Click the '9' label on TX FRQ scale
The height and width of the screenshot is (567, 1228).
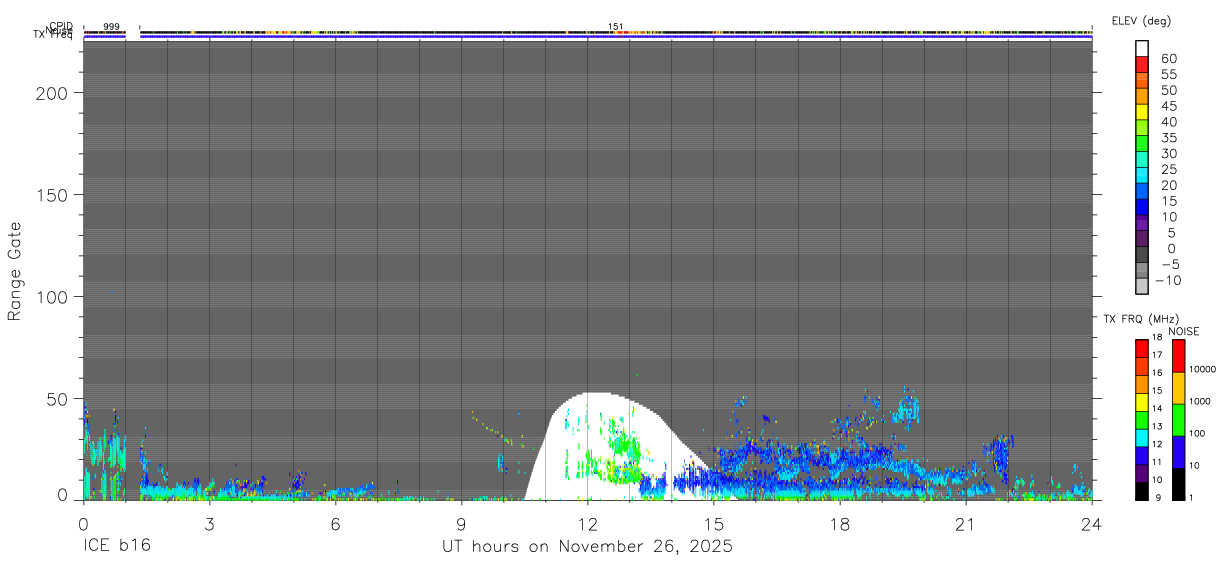(1158, 497)
